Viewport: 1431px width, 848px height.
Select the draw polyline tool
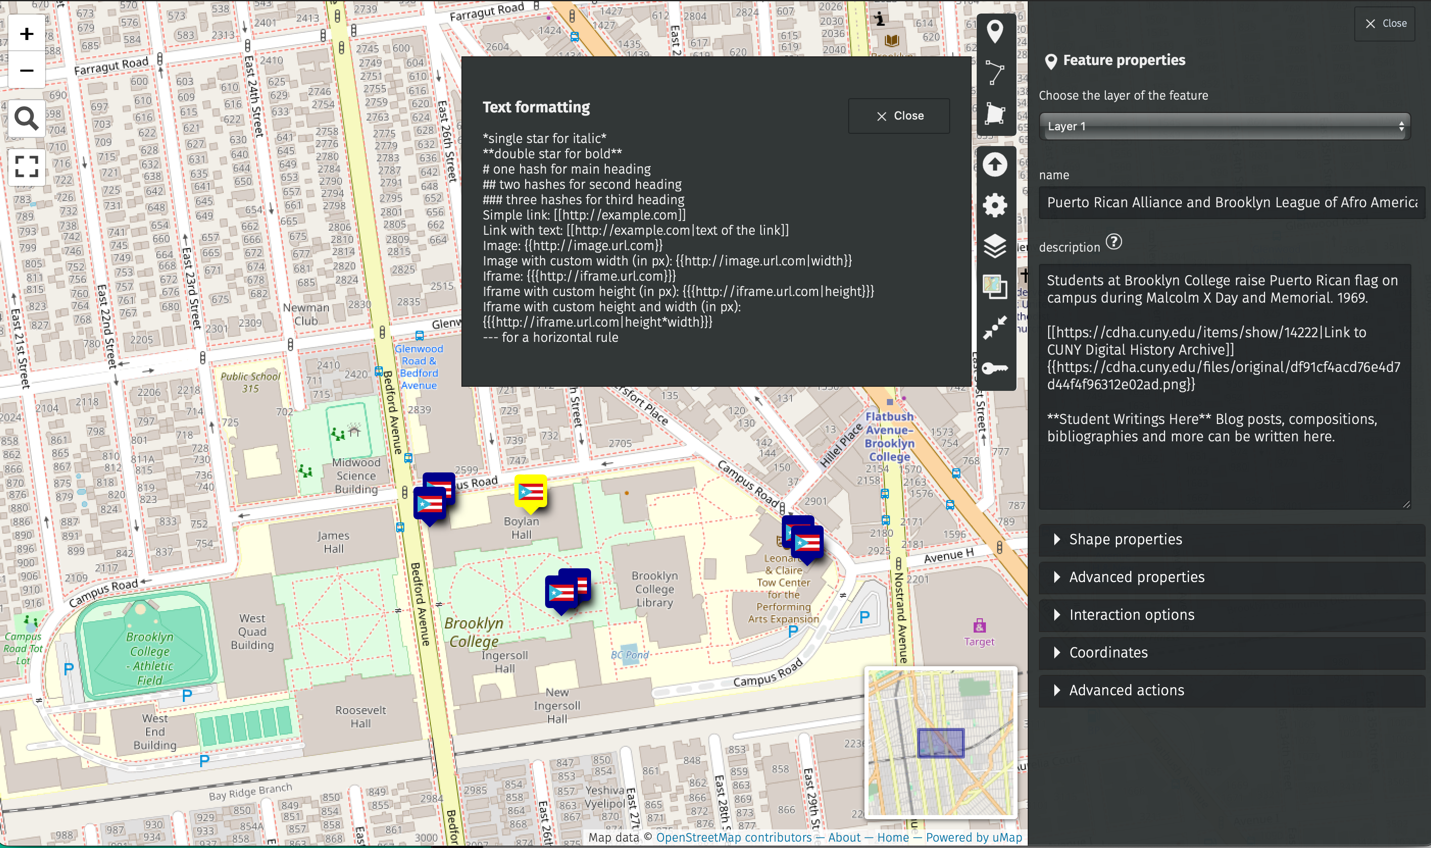pyautogui.click(x=995, y=73)
